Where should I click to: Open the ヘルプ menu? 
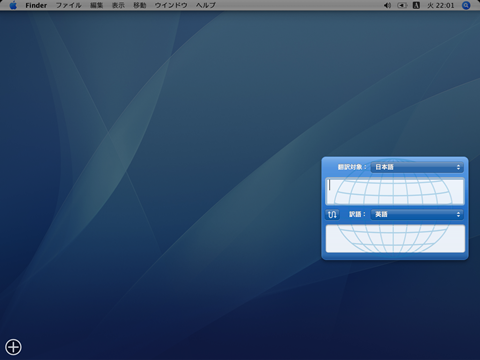click(x=206, y=5)
